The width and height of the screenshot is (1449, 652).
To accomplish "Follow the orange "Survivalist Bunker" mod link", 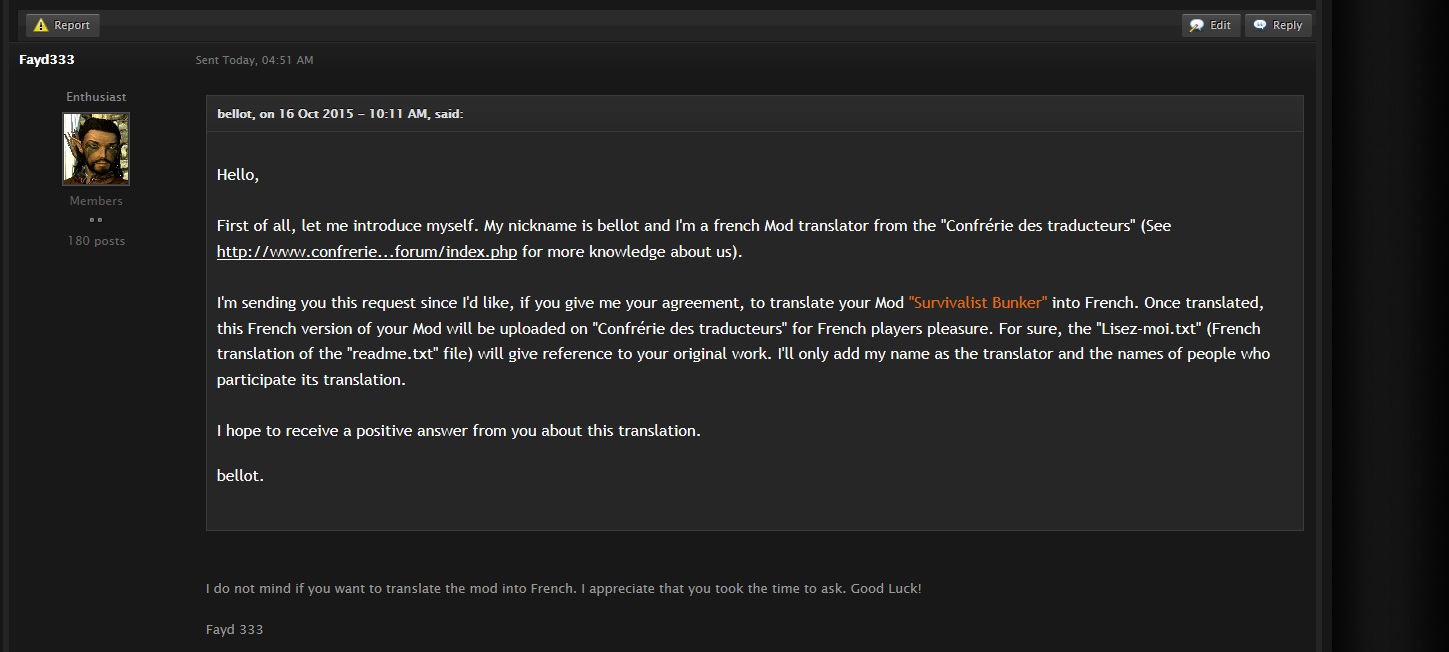I will pyautogui.click(x=978, y=302).
